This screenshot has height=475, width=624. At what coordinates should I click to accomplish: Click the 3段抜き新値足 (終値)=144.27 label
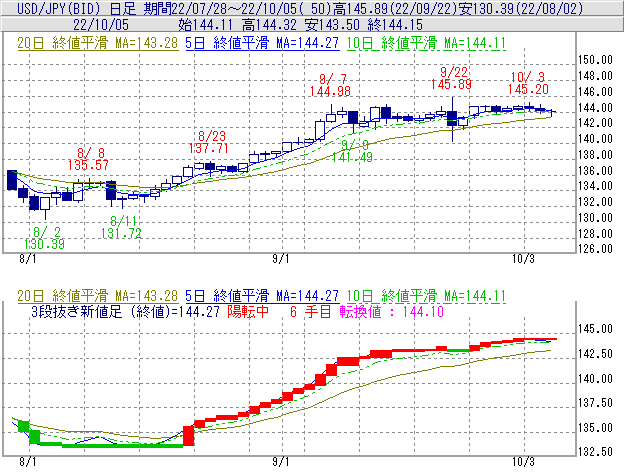coord(125,312)
